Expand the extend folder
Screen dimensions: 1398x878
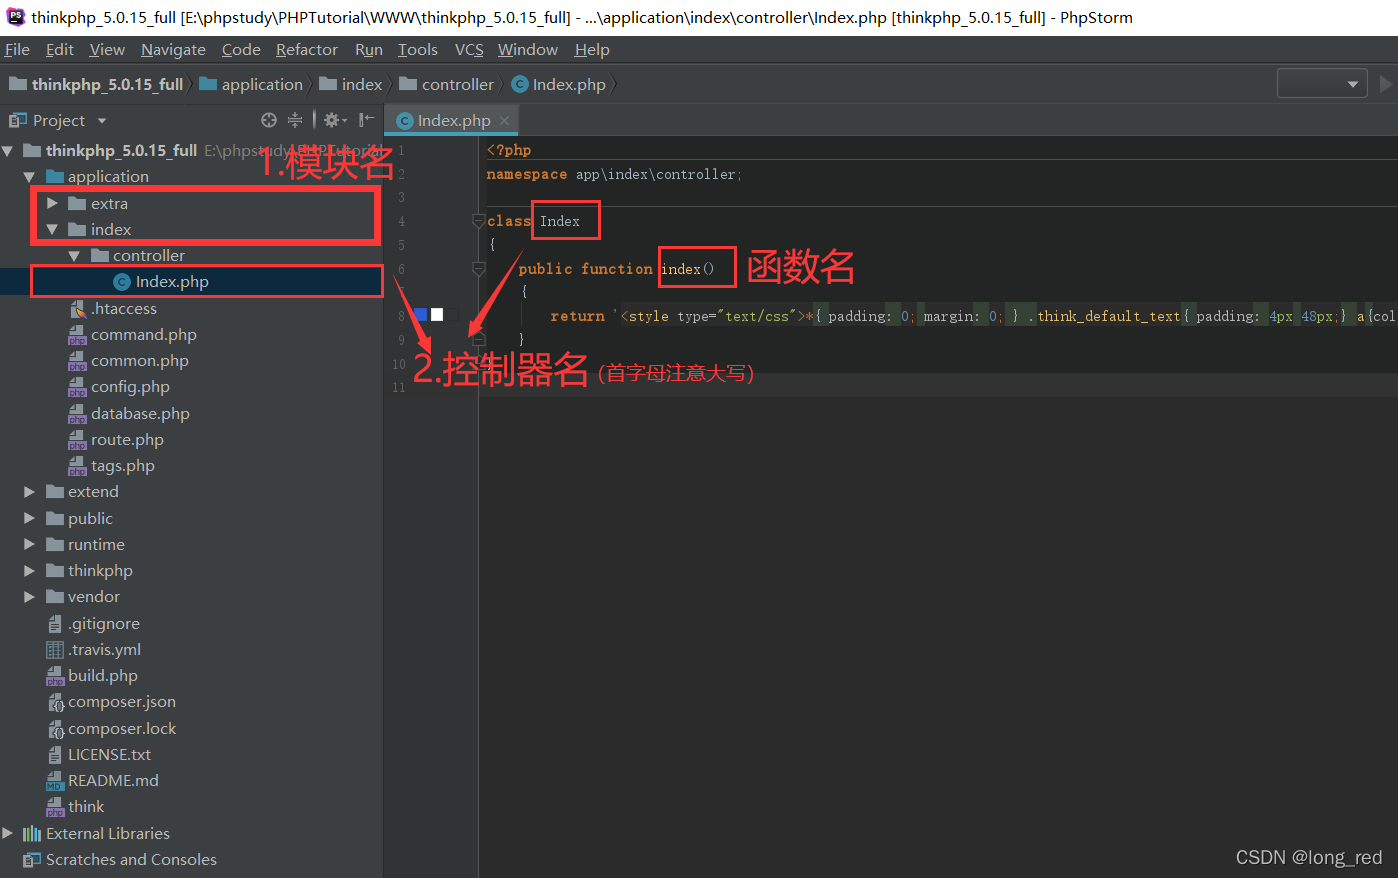pos(29,492)
